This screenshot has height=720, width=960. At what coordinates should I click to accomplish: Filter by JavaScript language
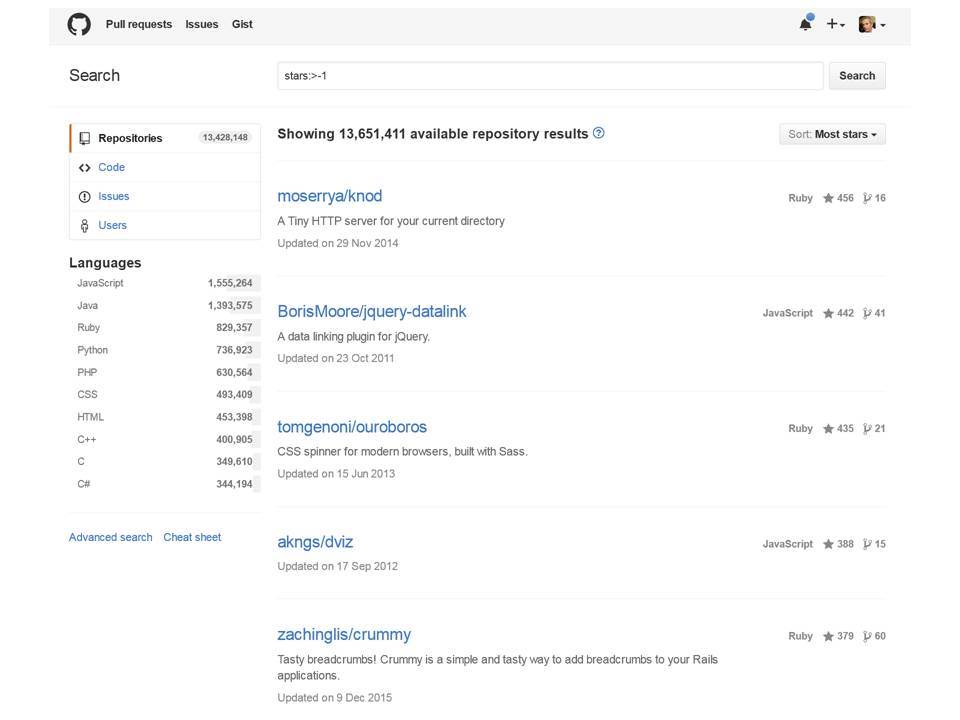165,283
